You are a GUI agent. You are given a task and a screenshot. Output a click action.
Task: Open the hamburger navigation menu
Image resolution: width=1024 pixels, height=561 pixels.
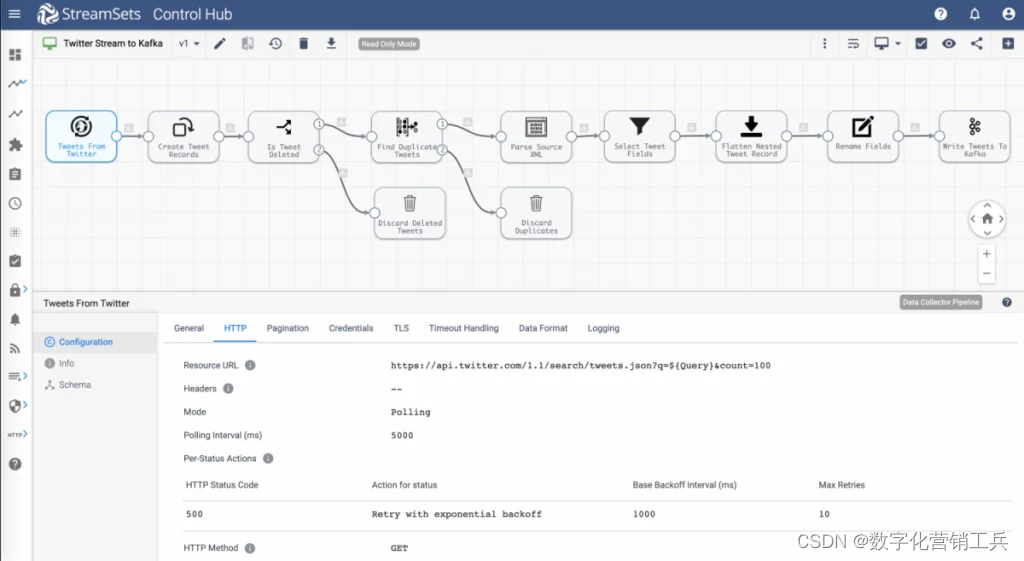(x=14, y=14)
